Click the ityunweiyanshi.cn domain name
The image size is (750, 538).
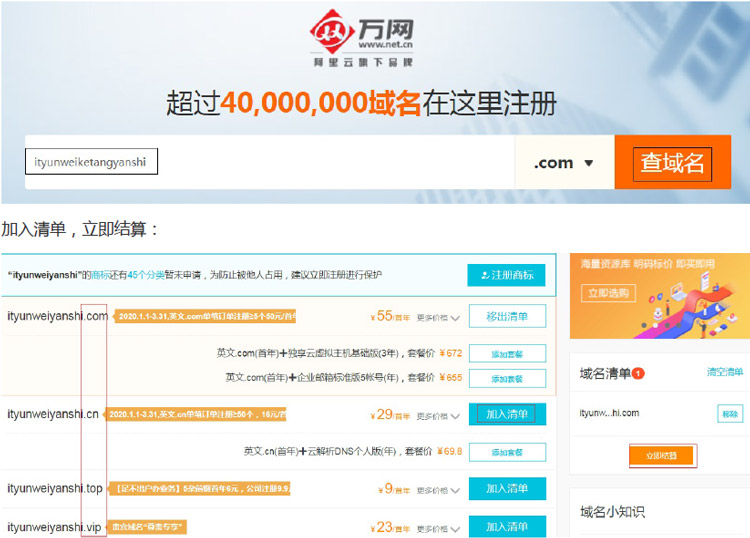point(53,414)
